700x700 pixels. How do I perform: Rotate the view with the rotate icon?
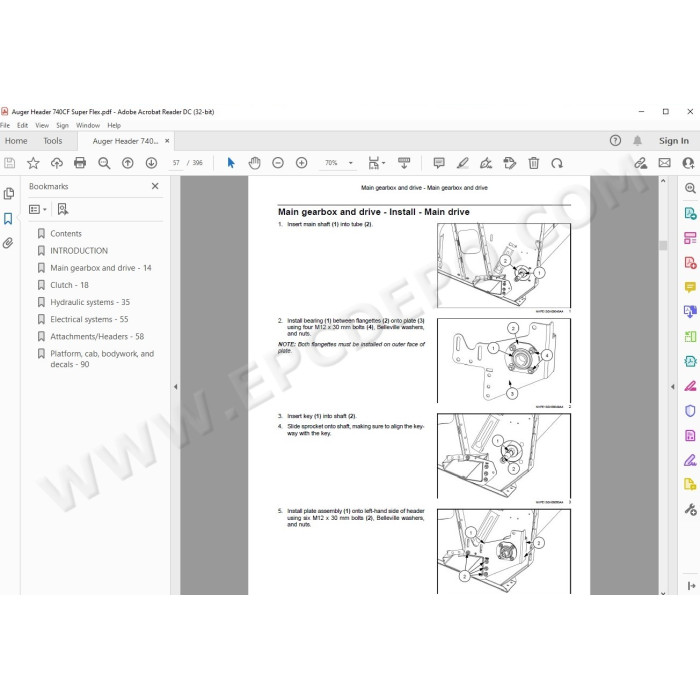[557, 163]
